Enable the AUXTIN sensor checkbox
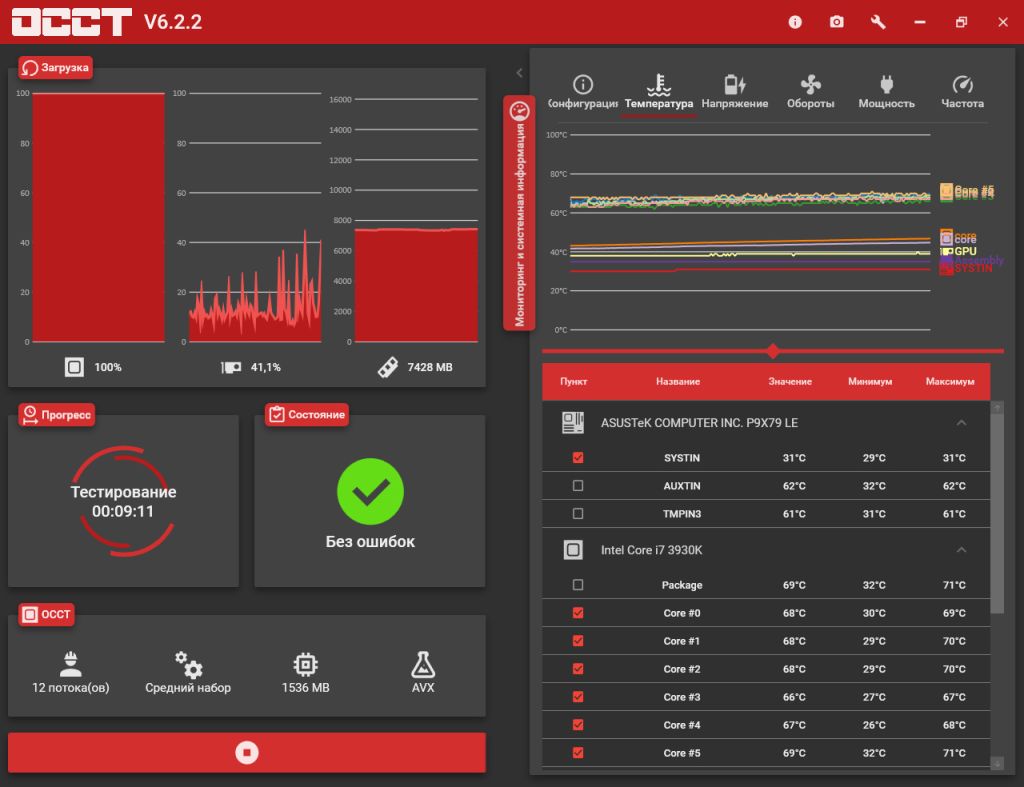The image size is (1024, 787). click(578, 486)
